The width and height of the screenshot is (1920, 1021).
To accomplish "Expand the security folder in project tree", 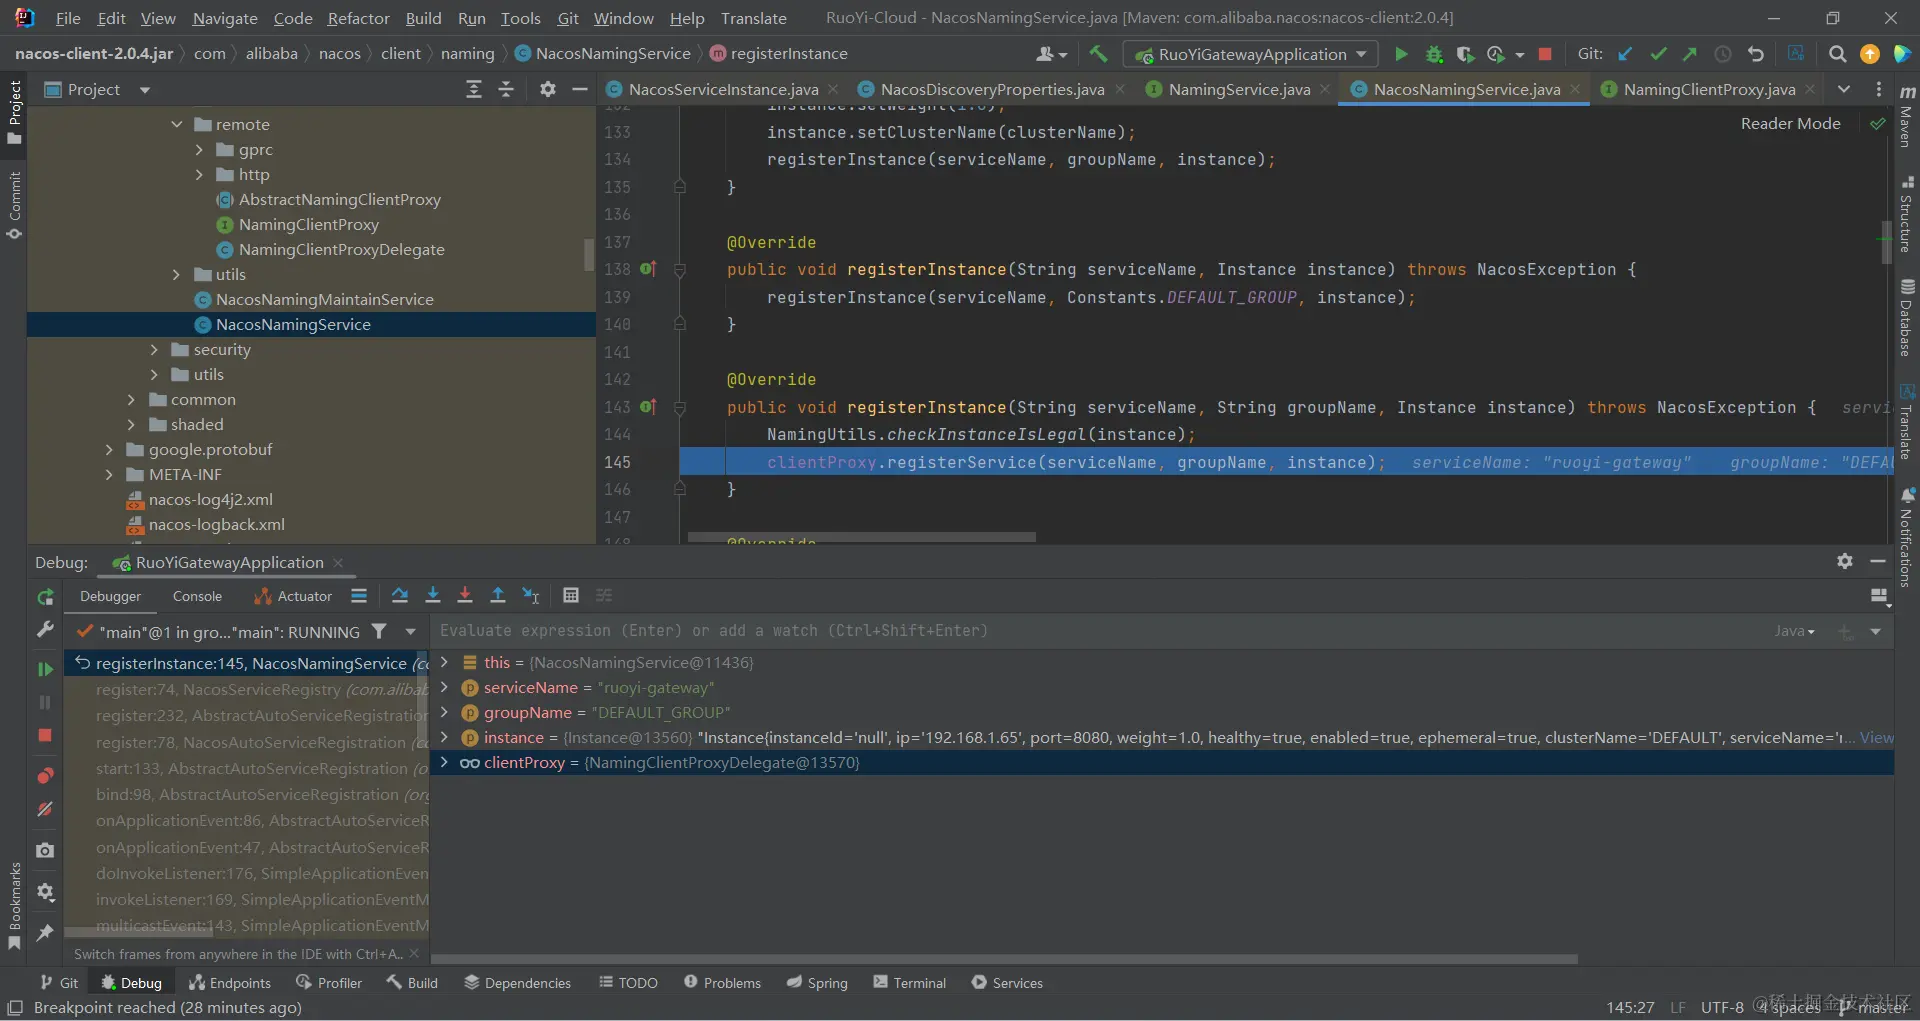I will (154, 350).
